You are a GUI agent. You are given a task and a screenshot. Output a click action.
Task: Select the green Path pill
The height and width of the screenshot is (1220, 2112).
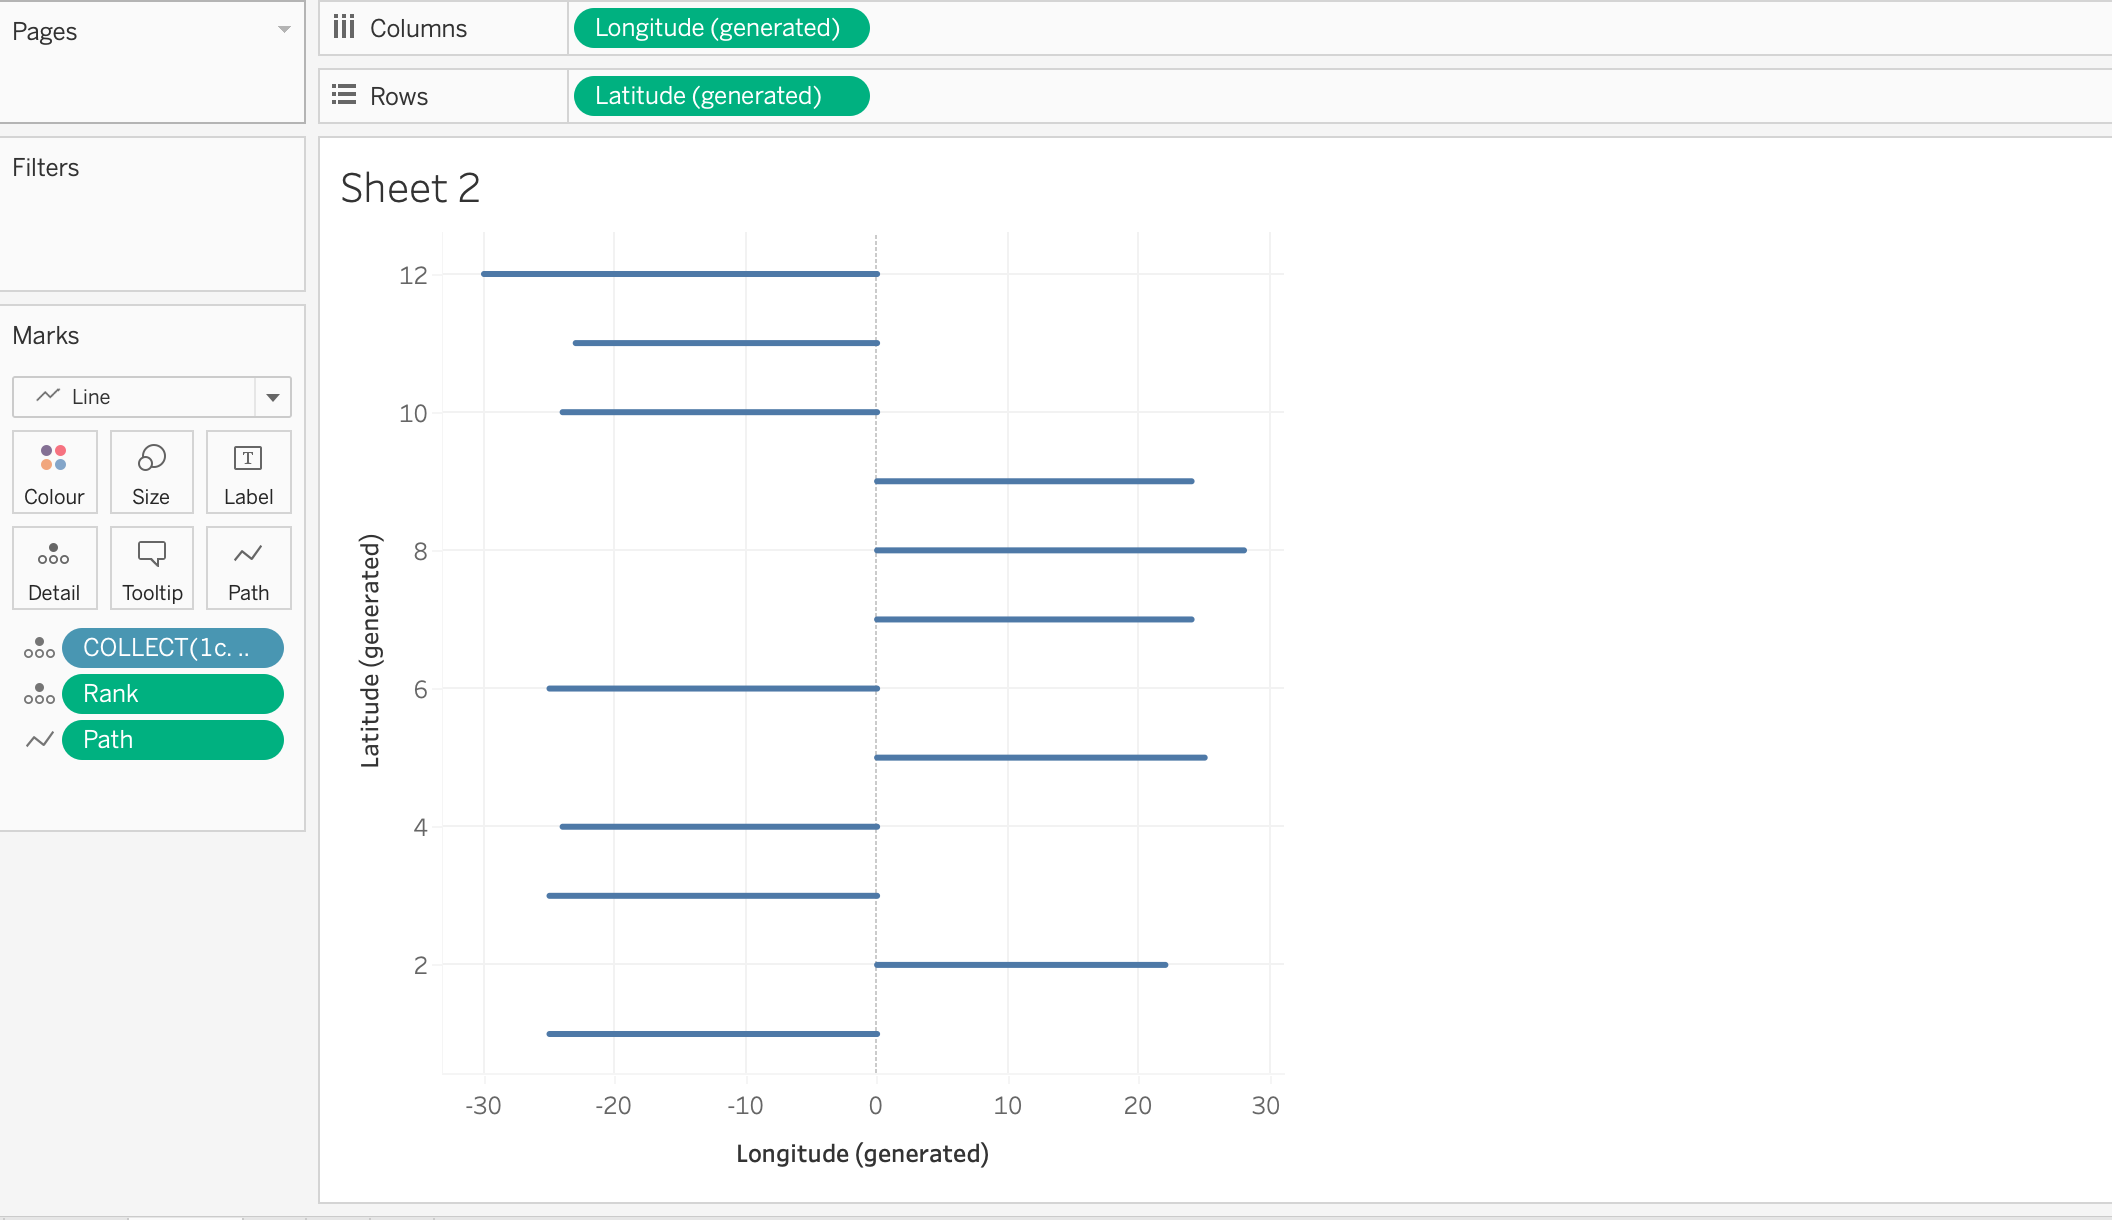[x=172, y=740]
